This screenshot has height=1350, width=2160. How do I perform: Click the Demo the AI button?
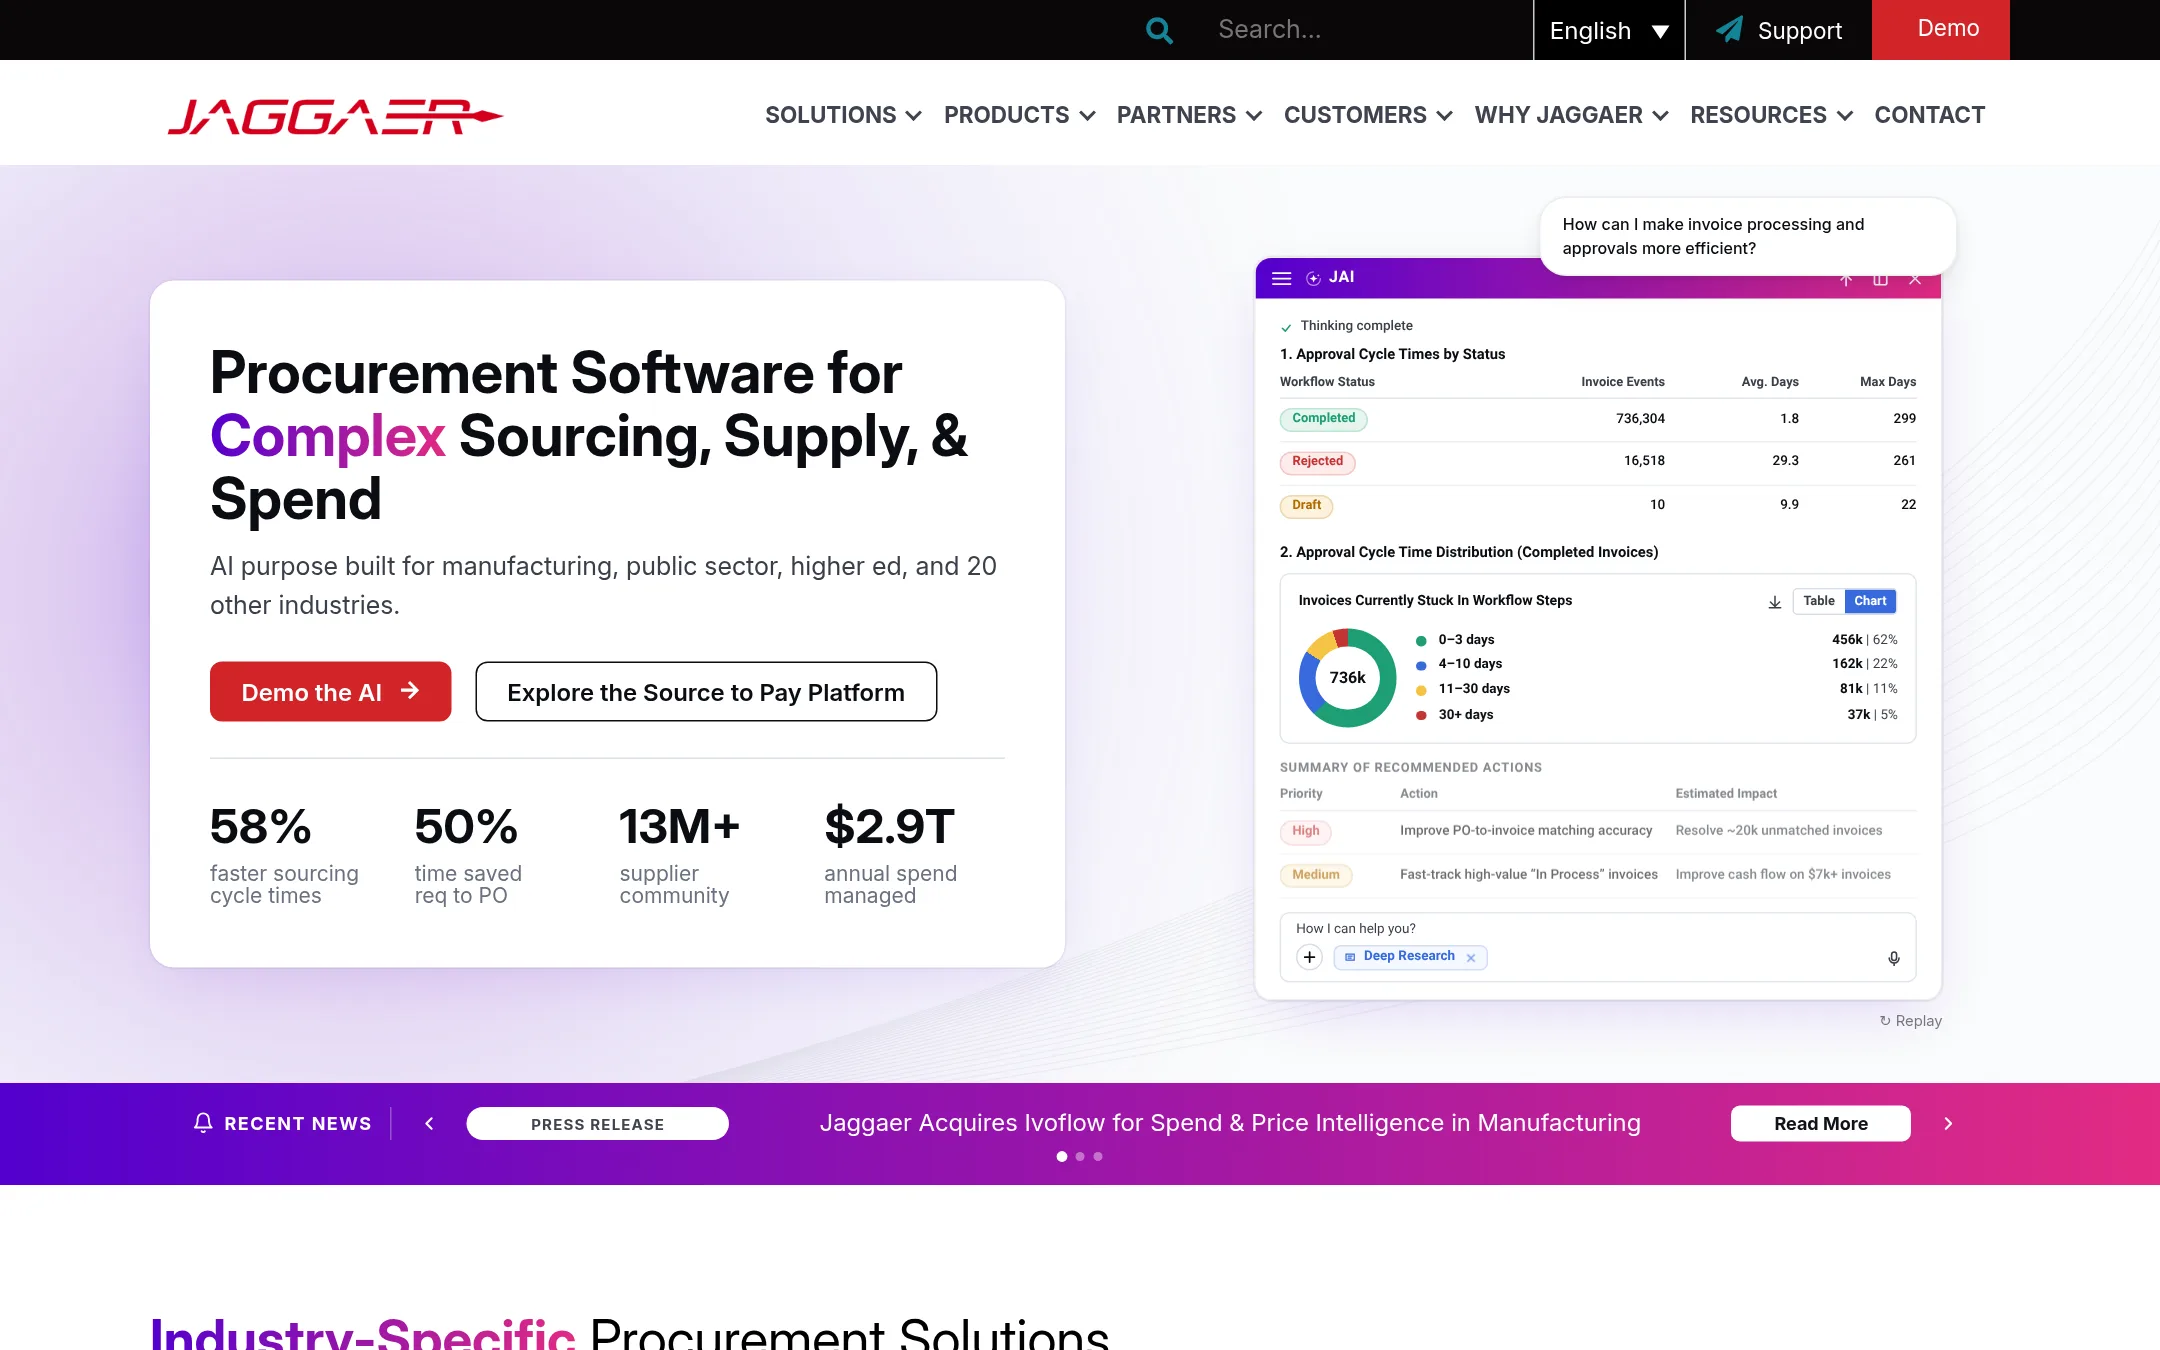[330, 691]
